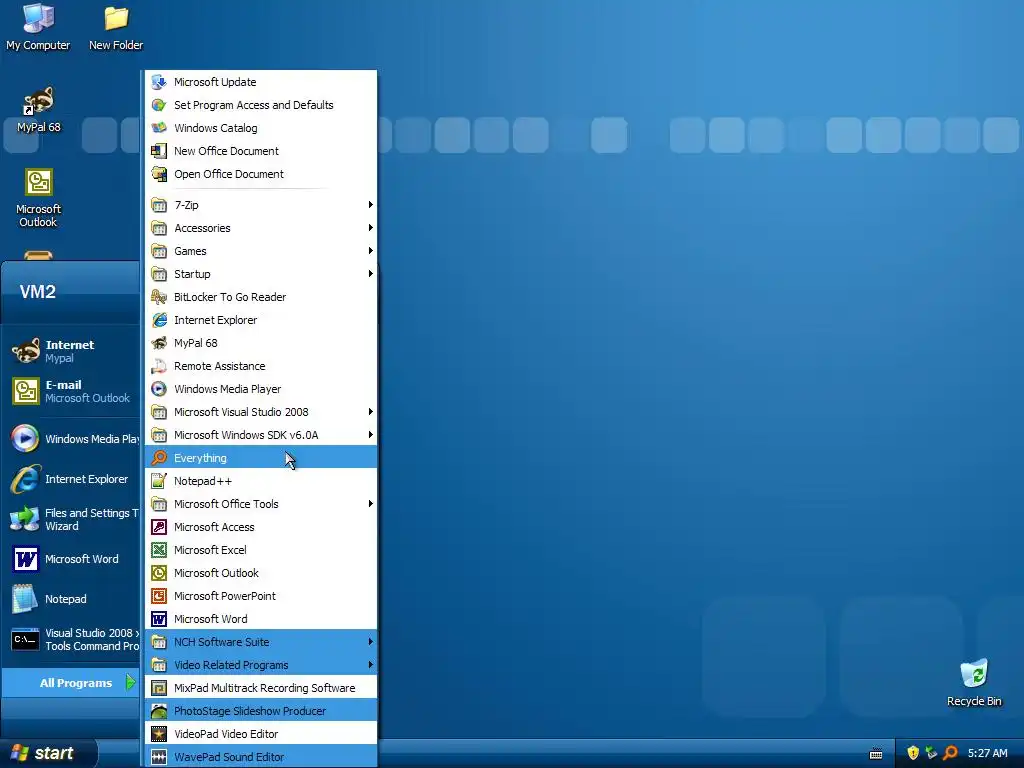
Task: Open the Games program folder
Action: tap(261, 251)
